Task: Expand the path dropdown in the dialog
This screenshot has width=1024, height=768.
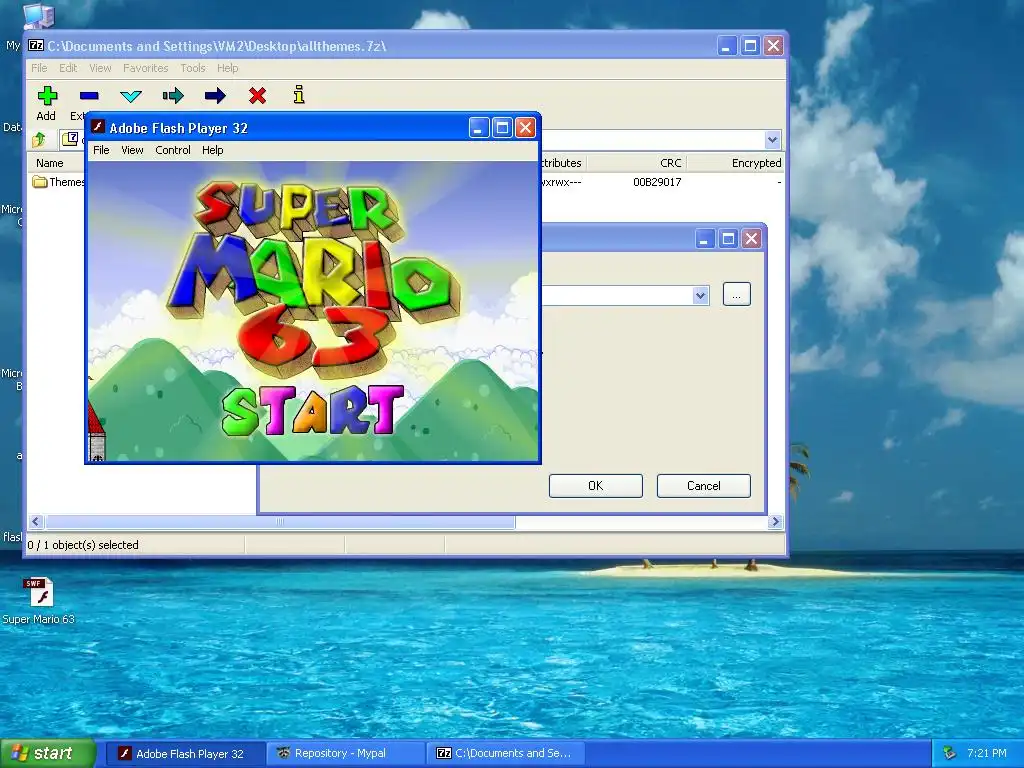Action: click(x=700, y=295)
